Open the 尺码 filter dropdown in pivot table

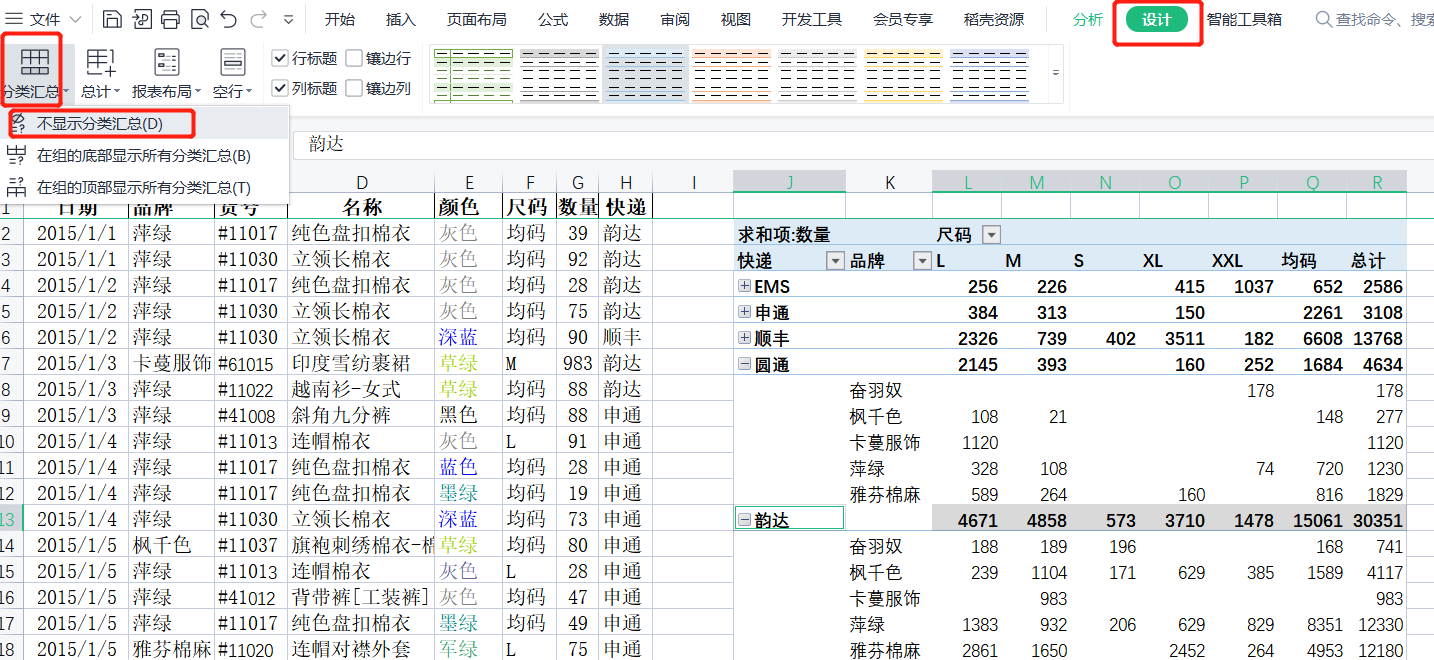(x=991, y=235)
